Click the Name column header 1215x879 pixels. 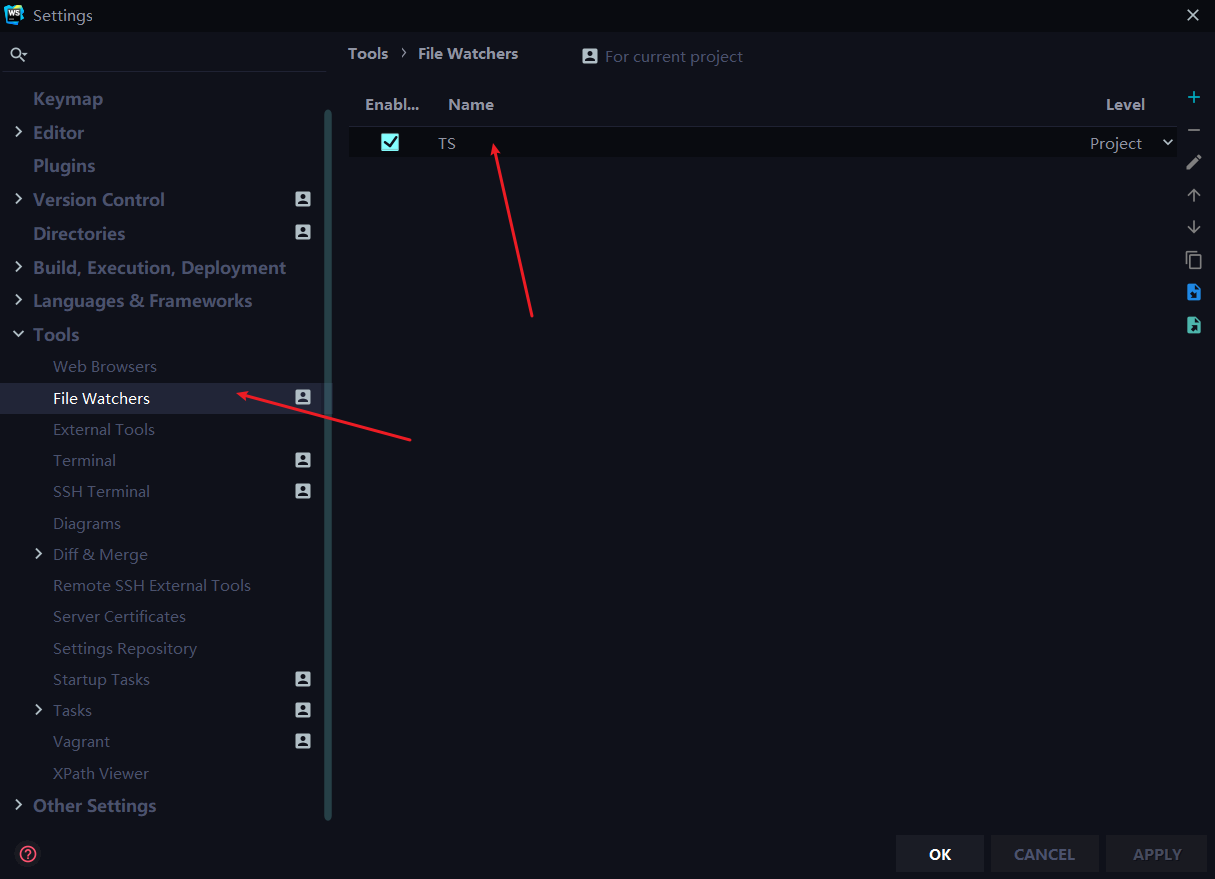click(471, 104)
